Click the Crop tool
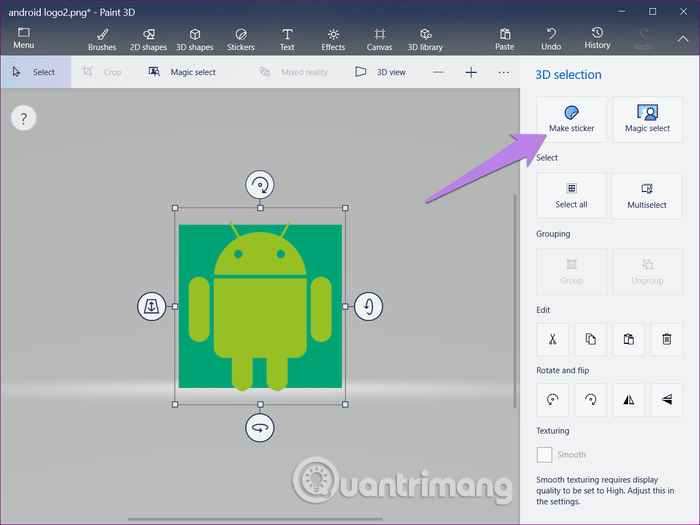Screen dimensions: 700x525 click(x=102, y=72)
